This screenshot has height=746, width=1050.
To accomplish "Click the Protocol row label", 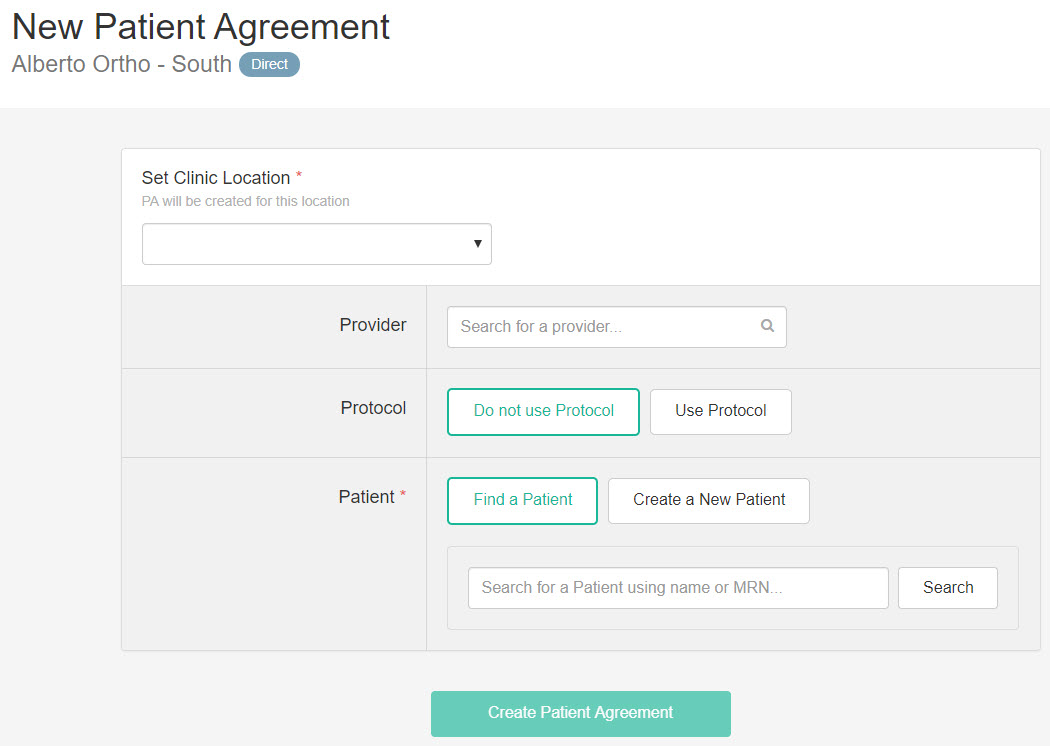I will point(373,408).
